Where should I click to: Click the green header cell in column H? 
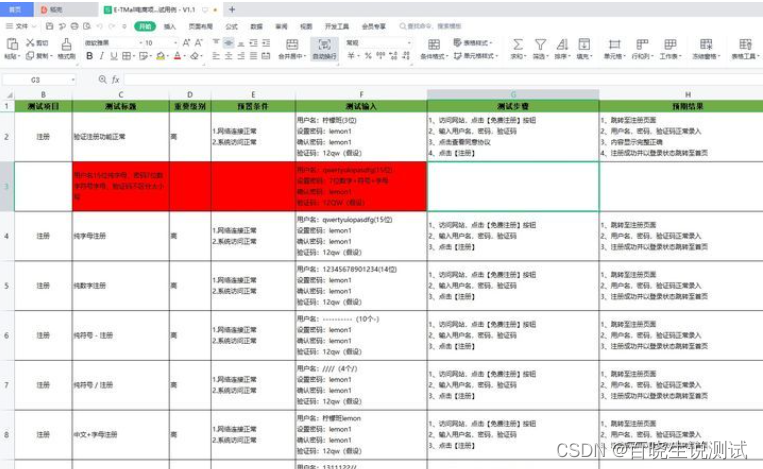pos(681,106)
